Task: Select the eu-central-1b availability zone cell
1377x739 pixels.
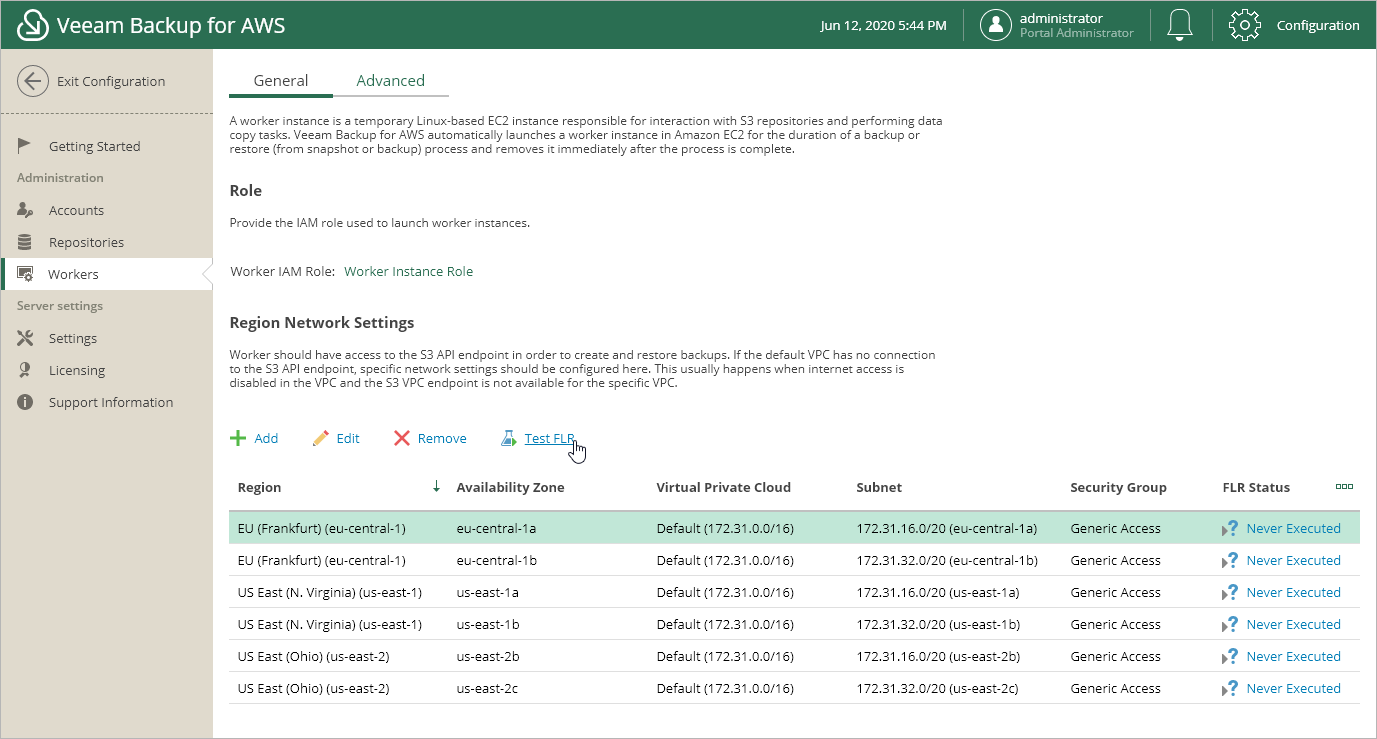Action: [x=496, y=560]
